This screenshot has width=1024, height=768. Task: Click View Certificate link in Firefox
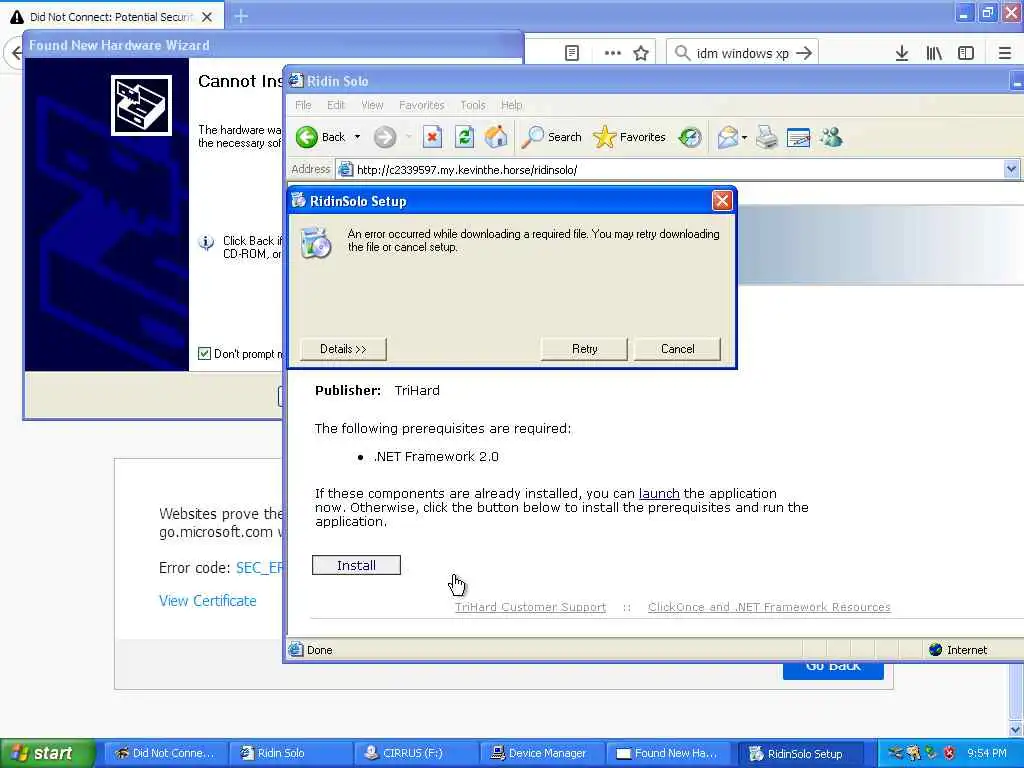208,601
